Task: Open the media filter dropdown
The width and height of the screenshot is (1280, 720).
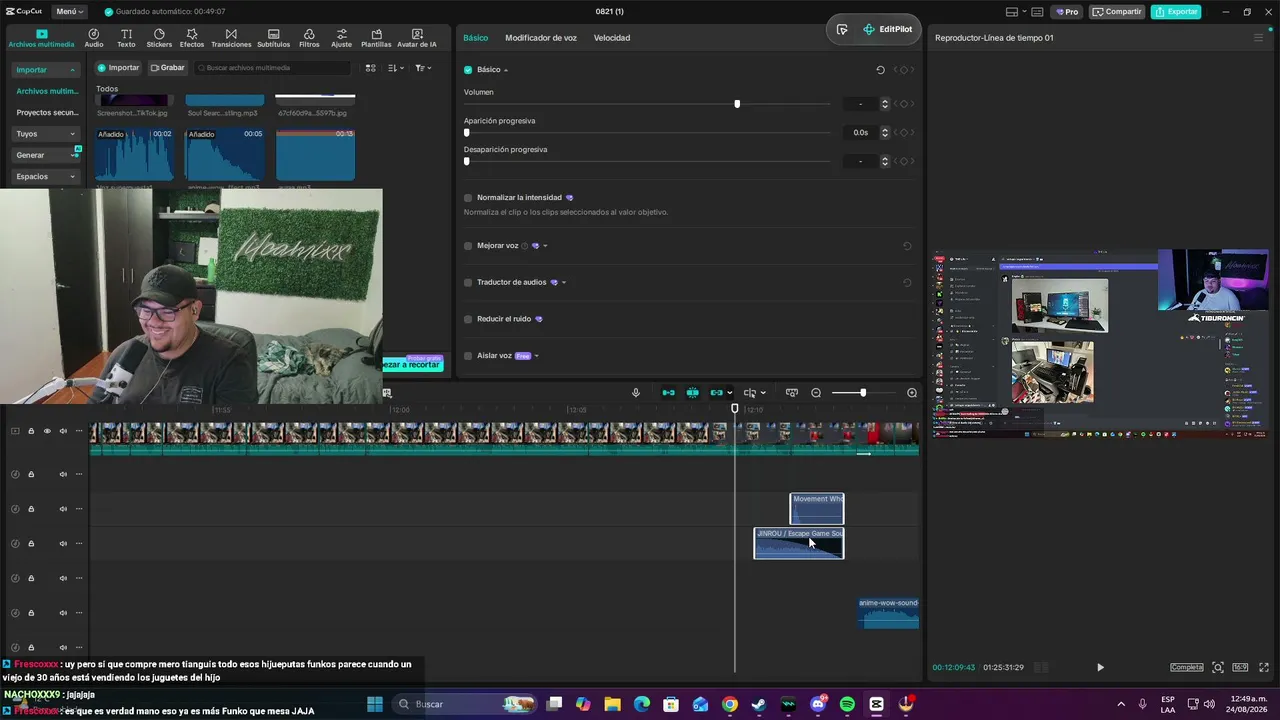Action: pyautogui.click(x=423, y=68)
